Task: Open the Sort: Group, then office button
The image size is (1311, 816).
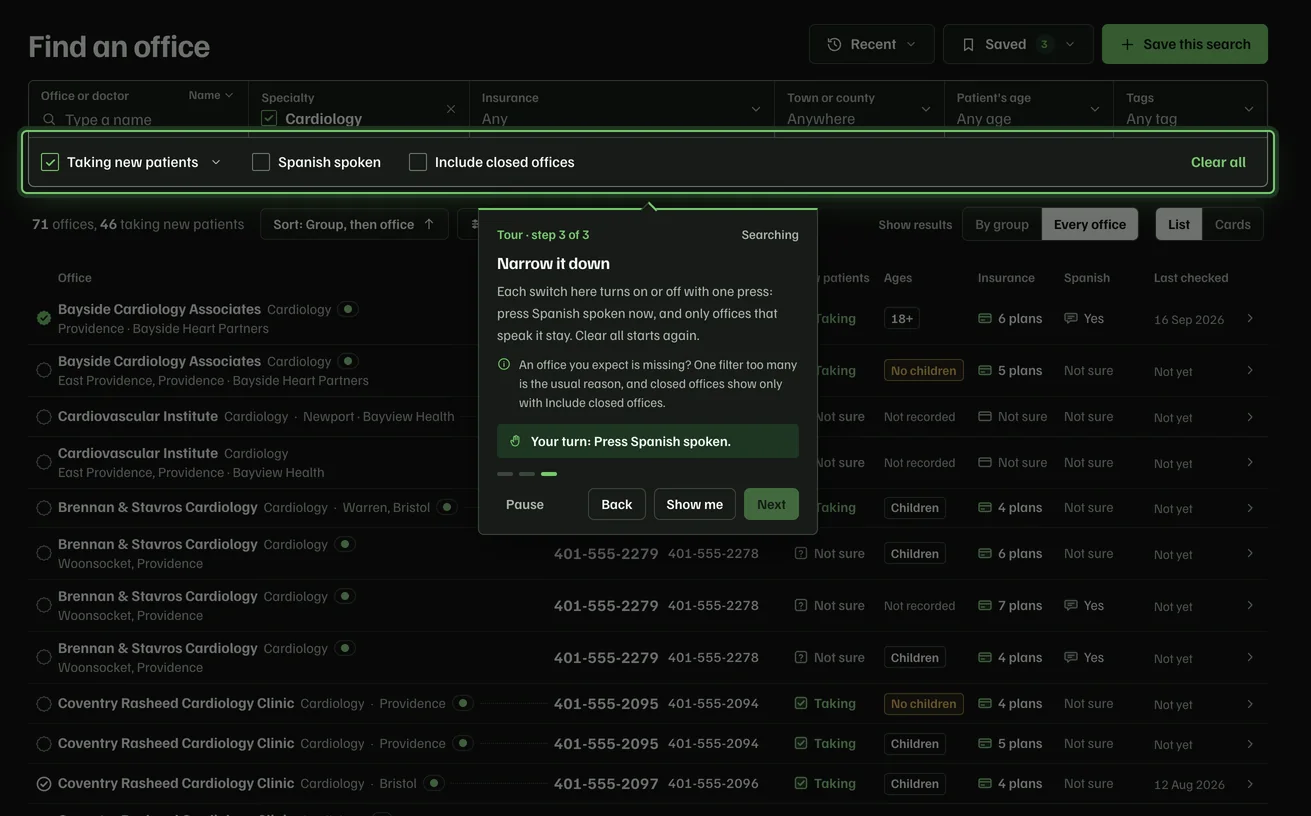Action: click(354, 224)
